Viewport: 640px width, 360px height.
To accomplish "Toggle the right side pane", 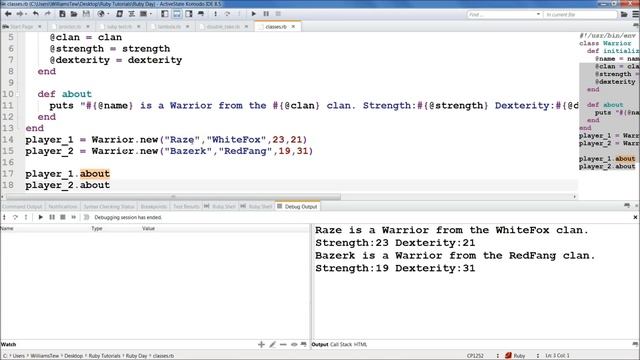I will click(x=189, y=14).
